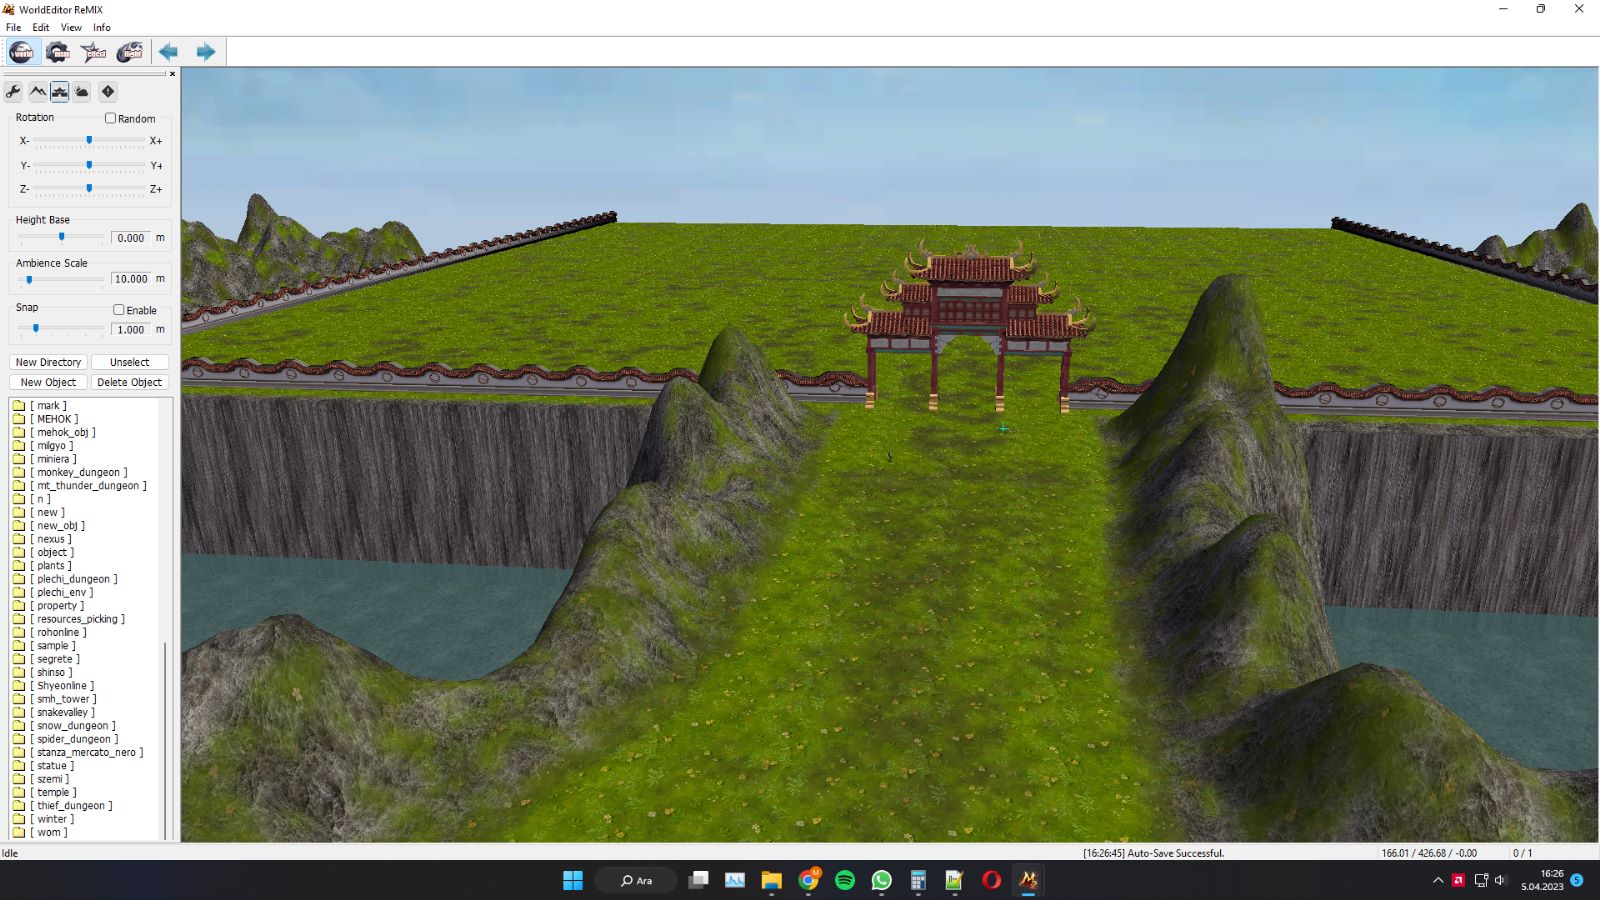1600x900 pixels.
Task: Select the spider_dungeon folder
Action: [65, 739]
